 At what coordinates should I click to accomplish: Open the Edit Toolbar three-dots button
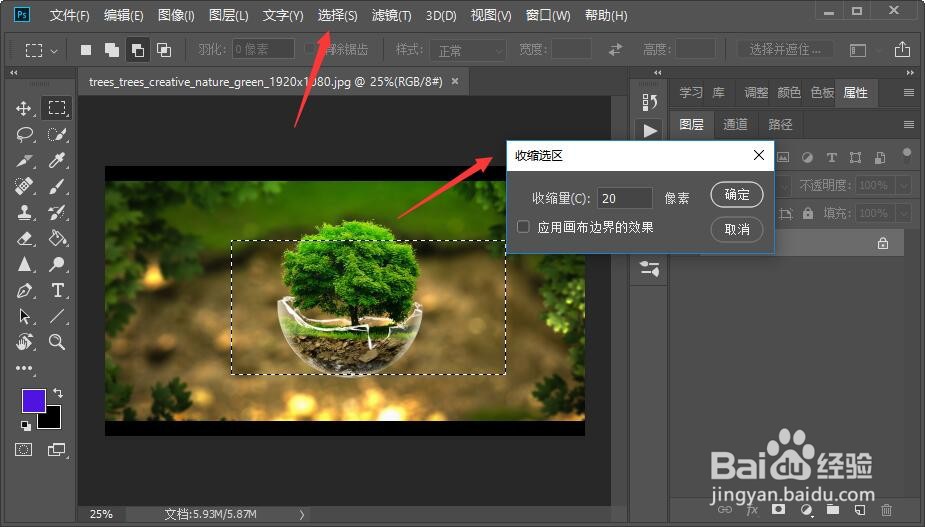(24, 368)
